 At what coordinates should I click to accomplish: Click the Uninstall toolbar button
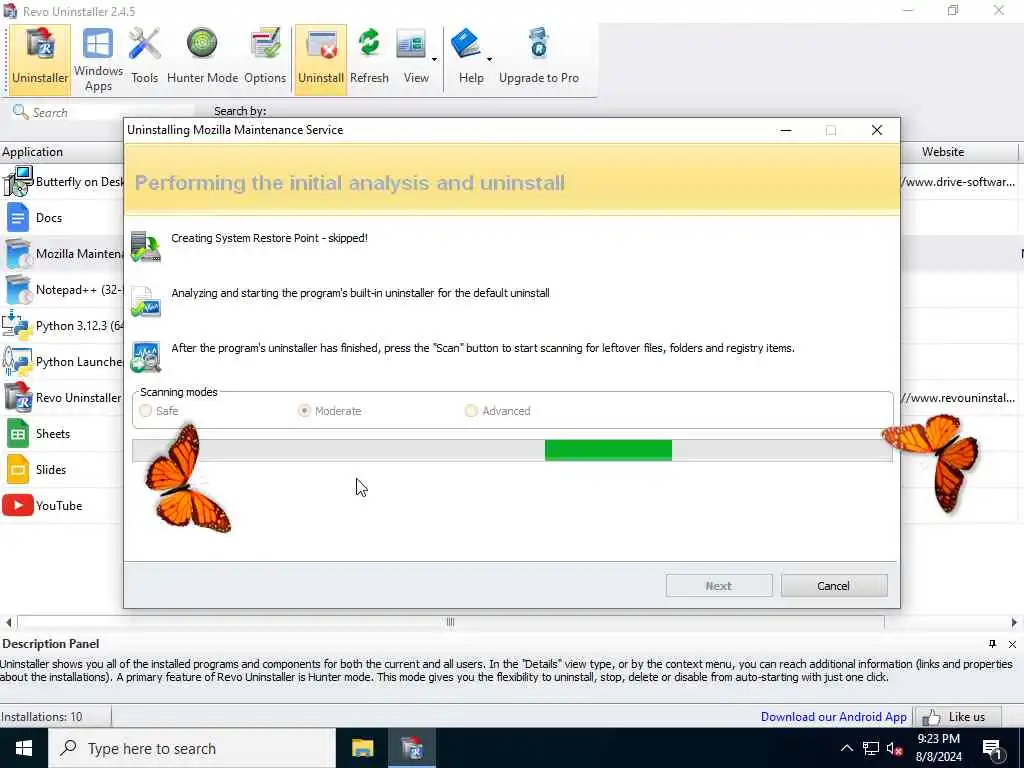point(321,59)
